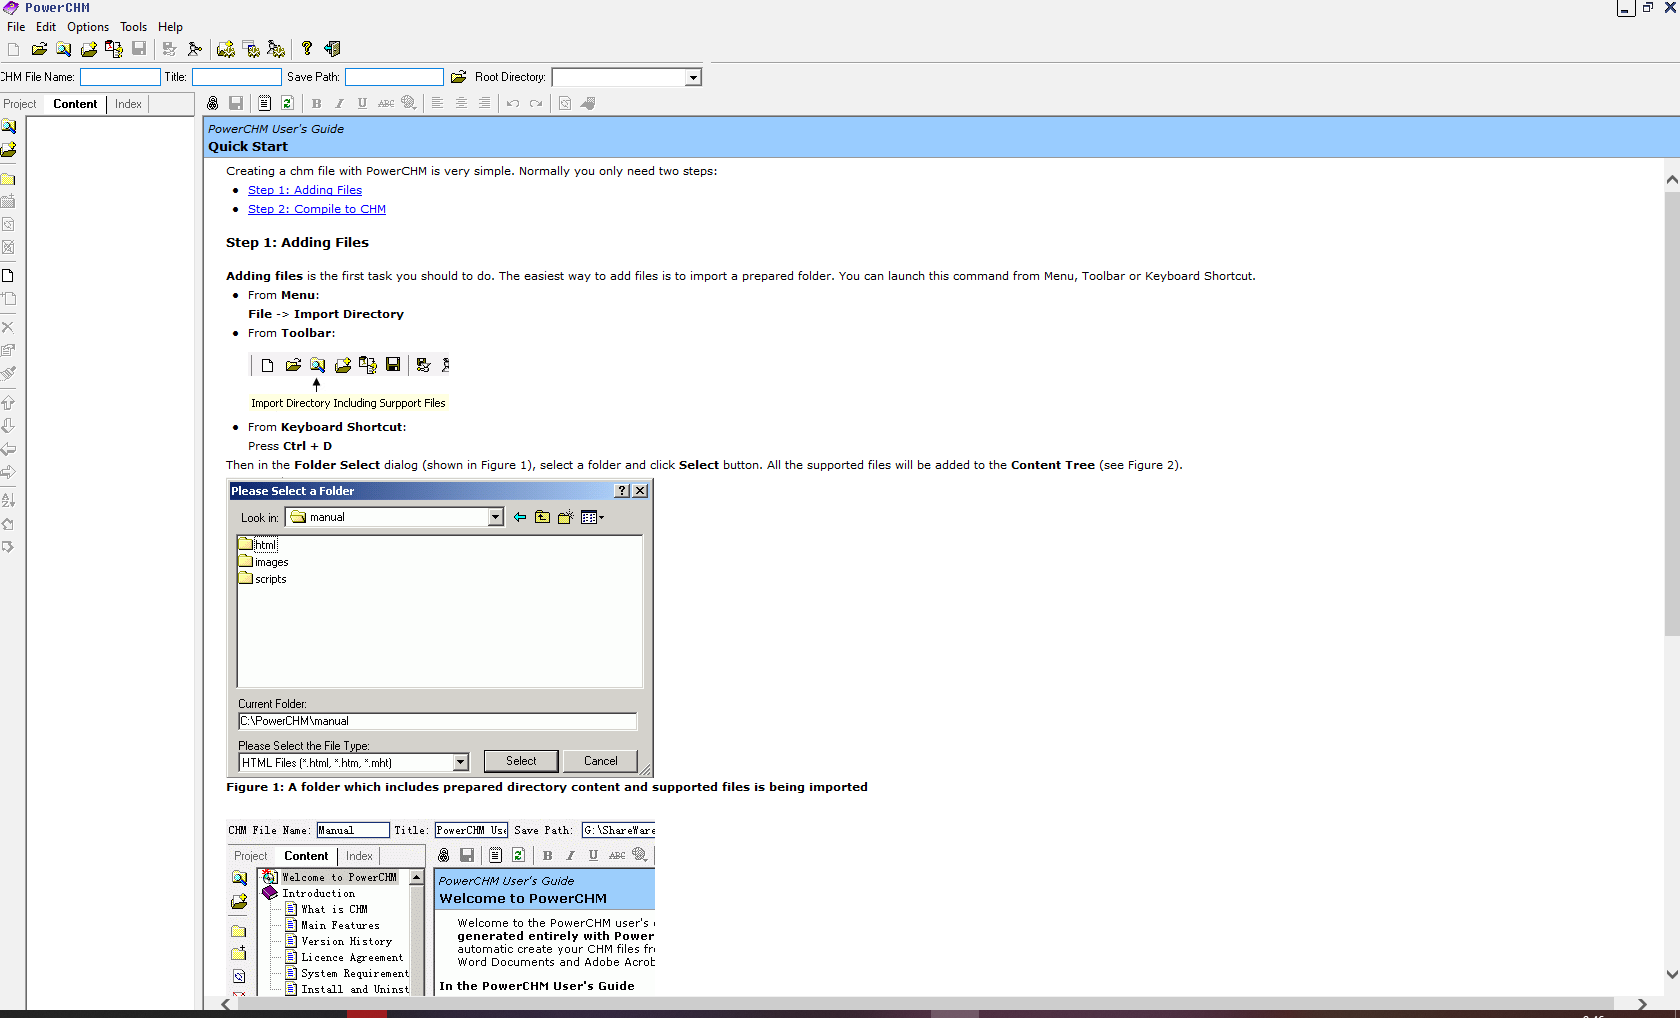Switch to the Project tab

[x=20, y=104]
